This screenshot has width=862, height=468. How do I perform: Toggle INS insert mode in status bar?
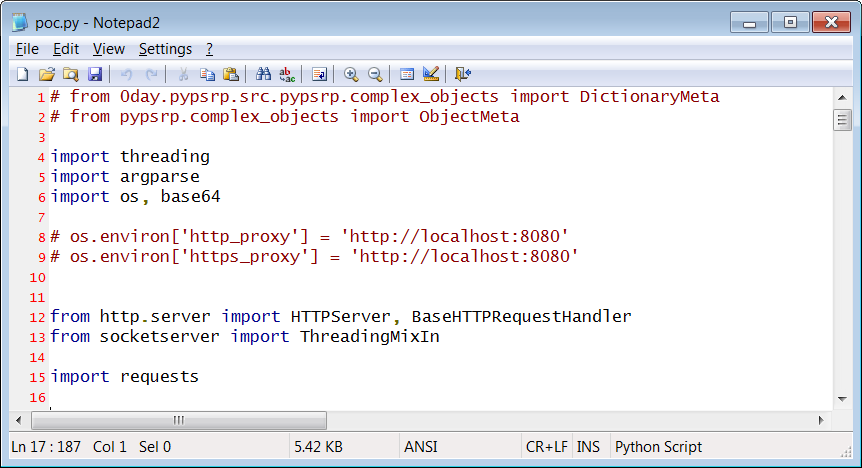(x=589, y=447)
